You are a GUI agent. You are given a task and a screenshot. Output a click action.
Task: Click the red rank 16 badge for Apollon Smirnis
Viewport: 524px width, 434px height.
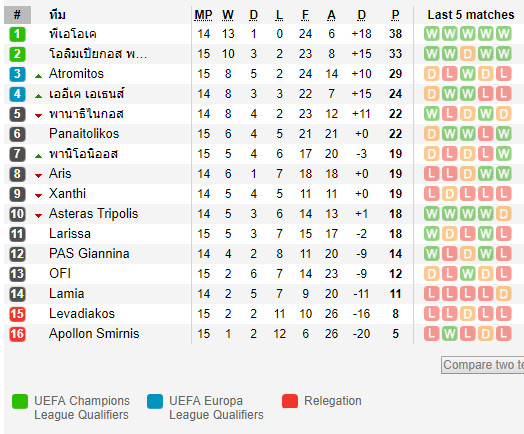point(17,334)
